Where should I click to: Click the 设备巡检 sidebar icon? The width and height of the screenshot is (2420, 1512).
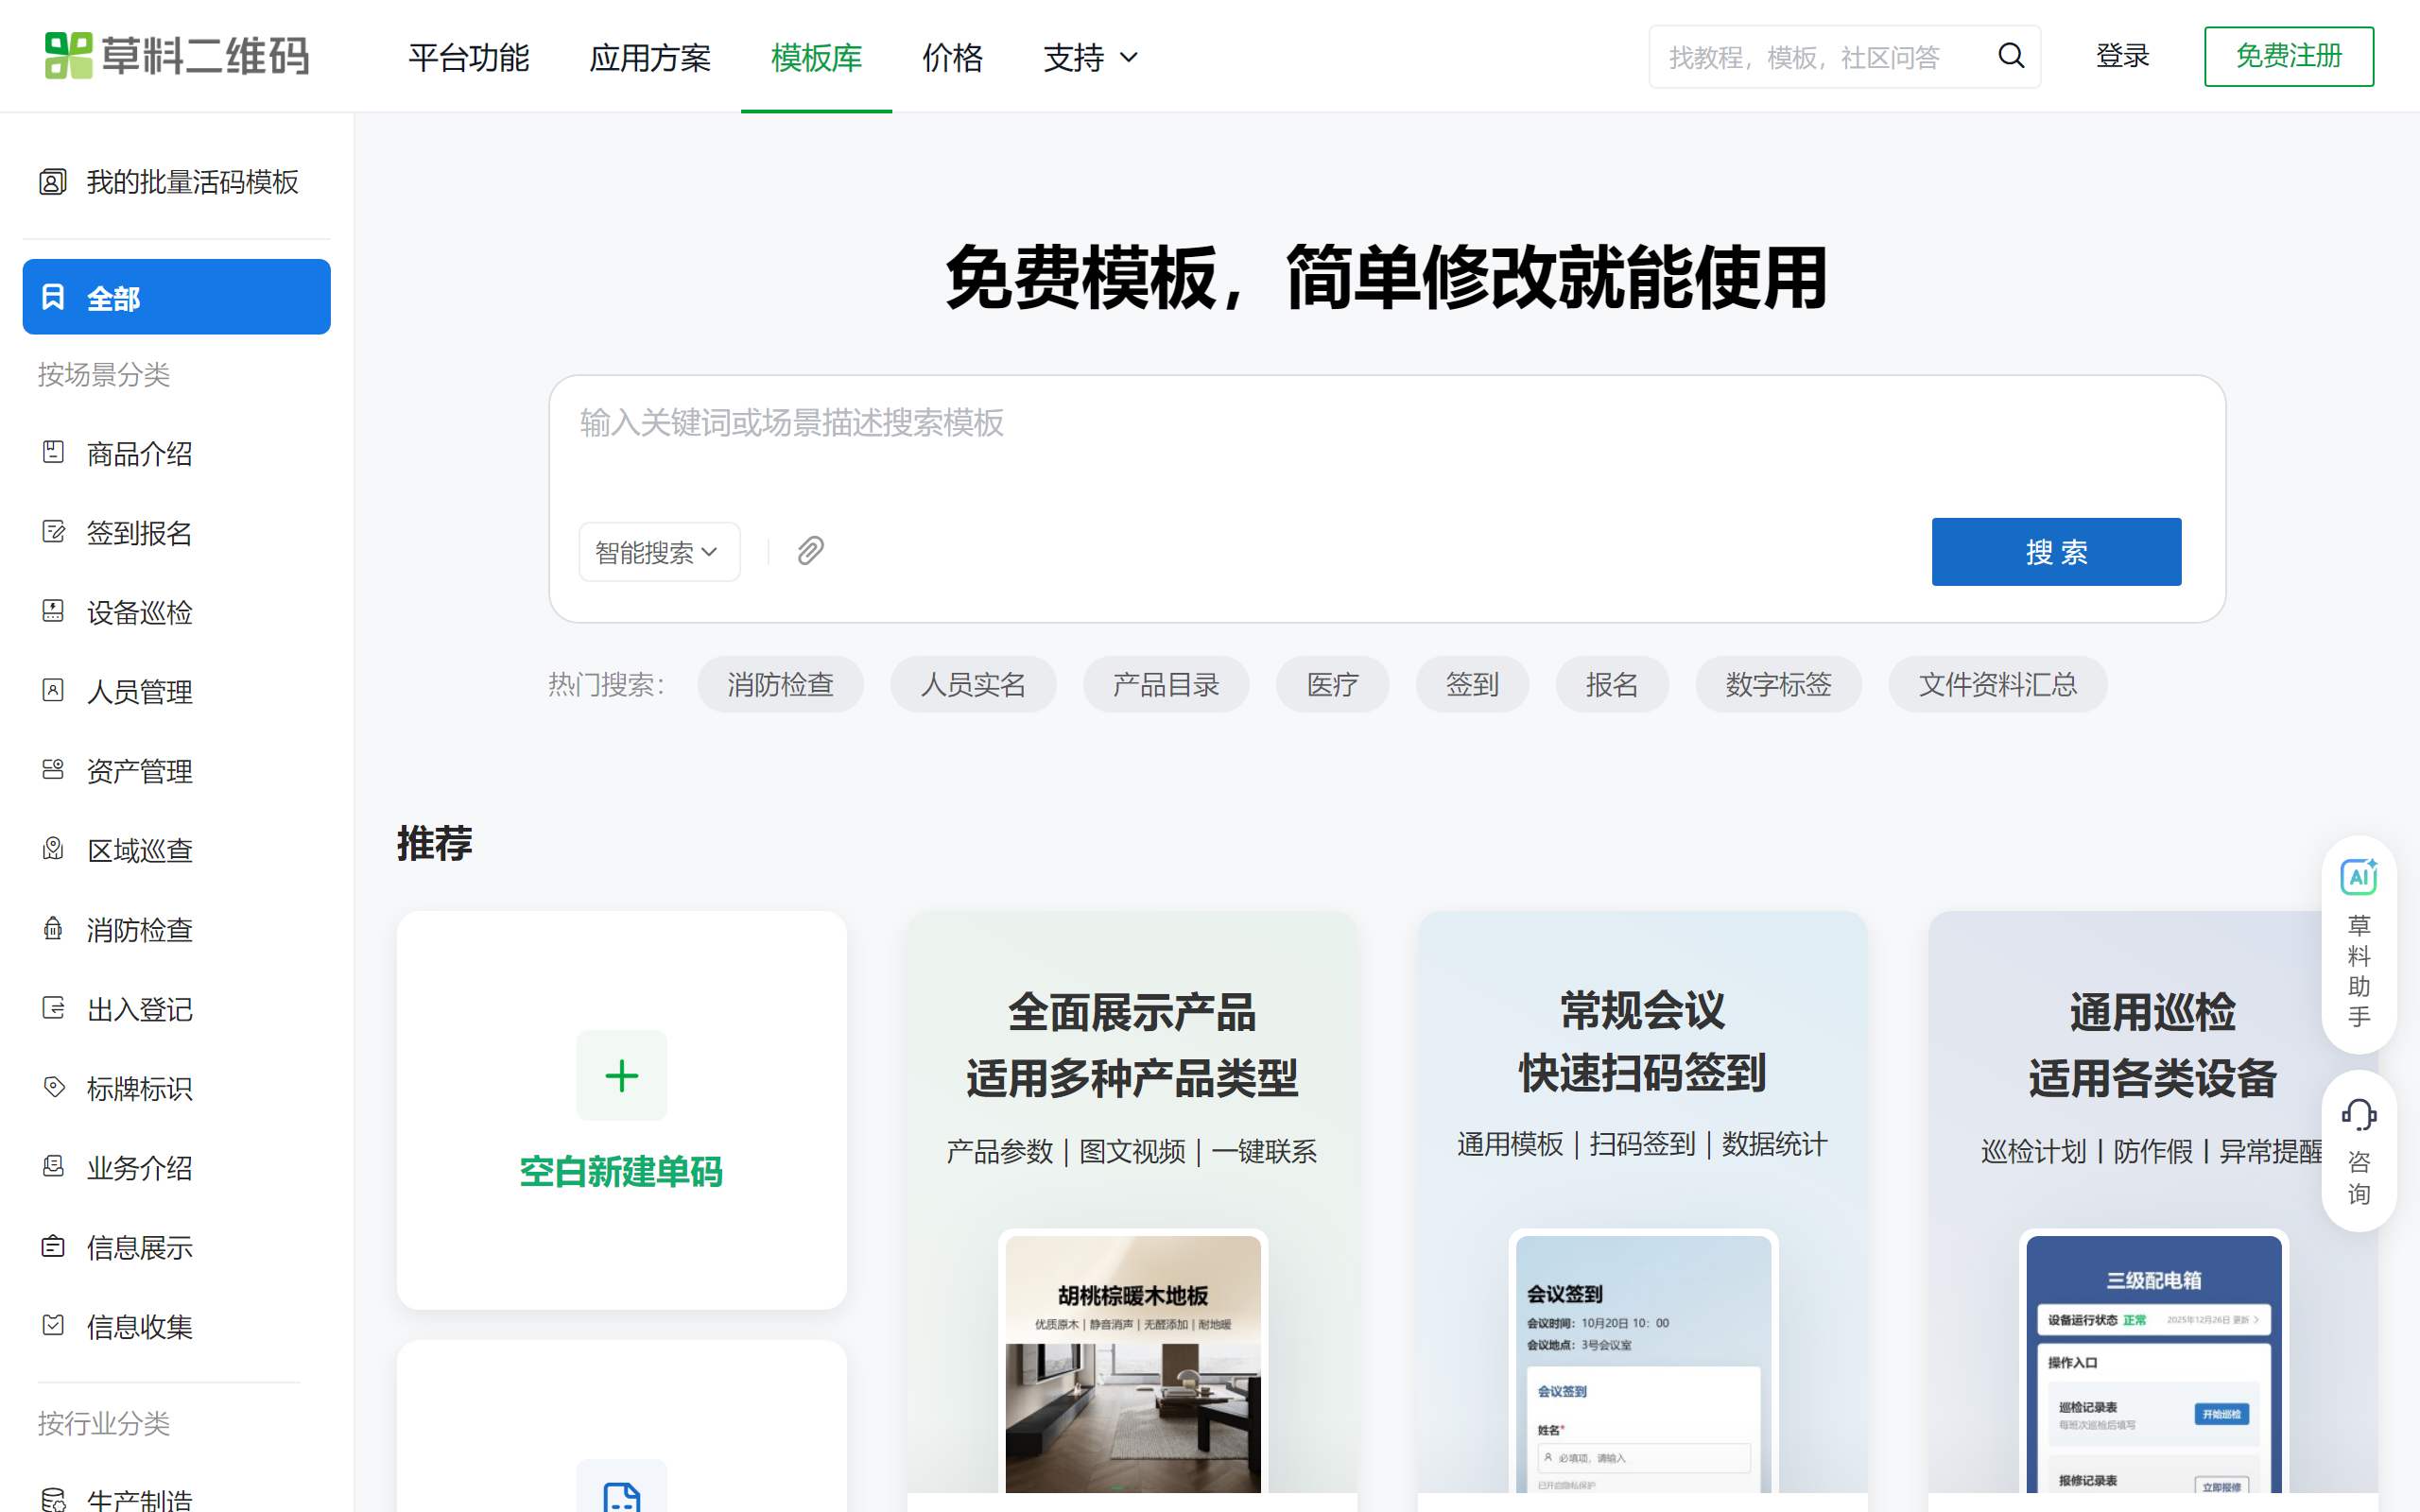(x=53, y=611)
